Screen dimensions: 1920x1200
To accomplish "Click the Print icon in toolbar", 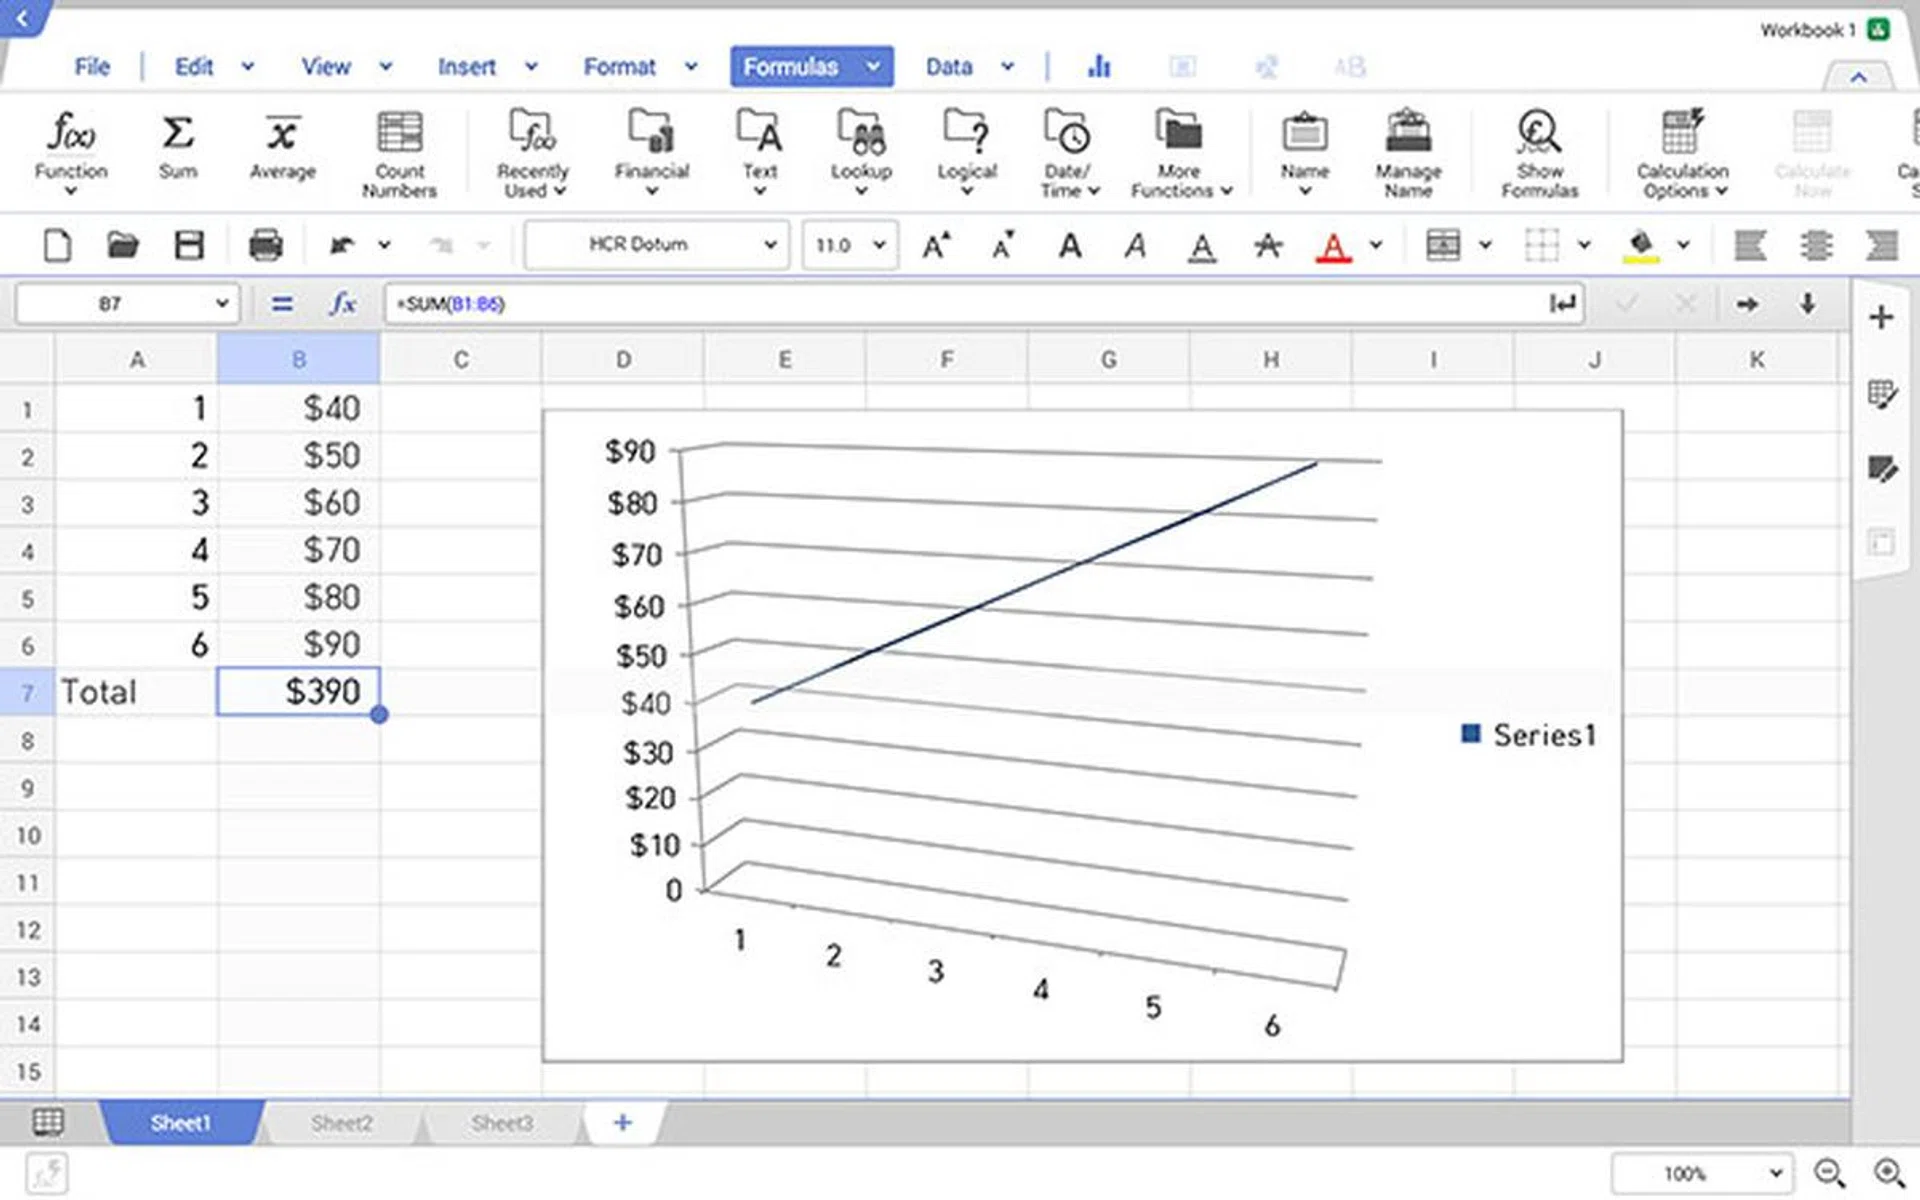I will (x=265, y=245).
